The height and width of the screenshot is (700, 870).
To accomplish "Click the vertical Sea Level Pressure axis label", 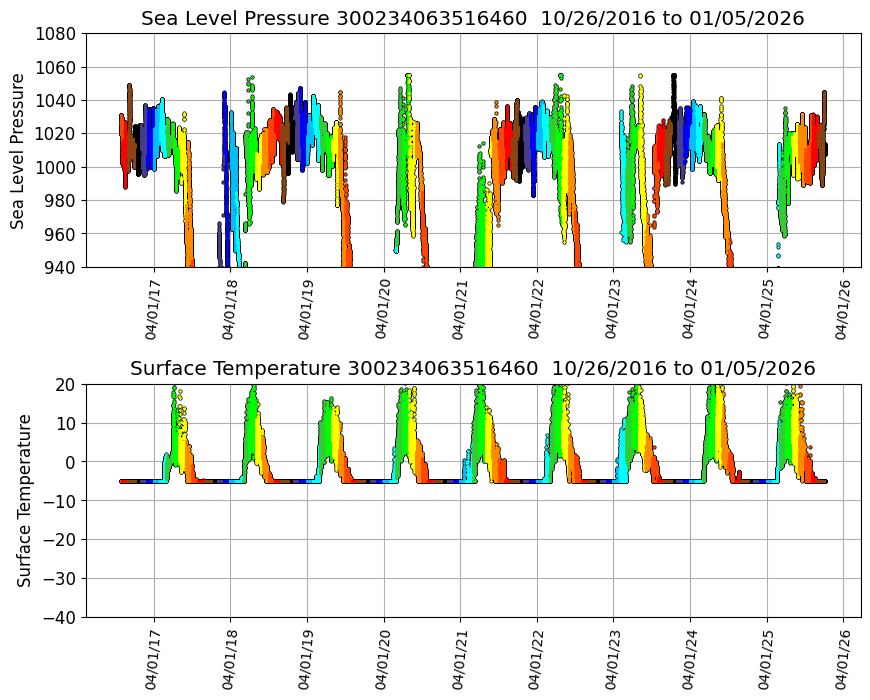I will coord(19,150).
